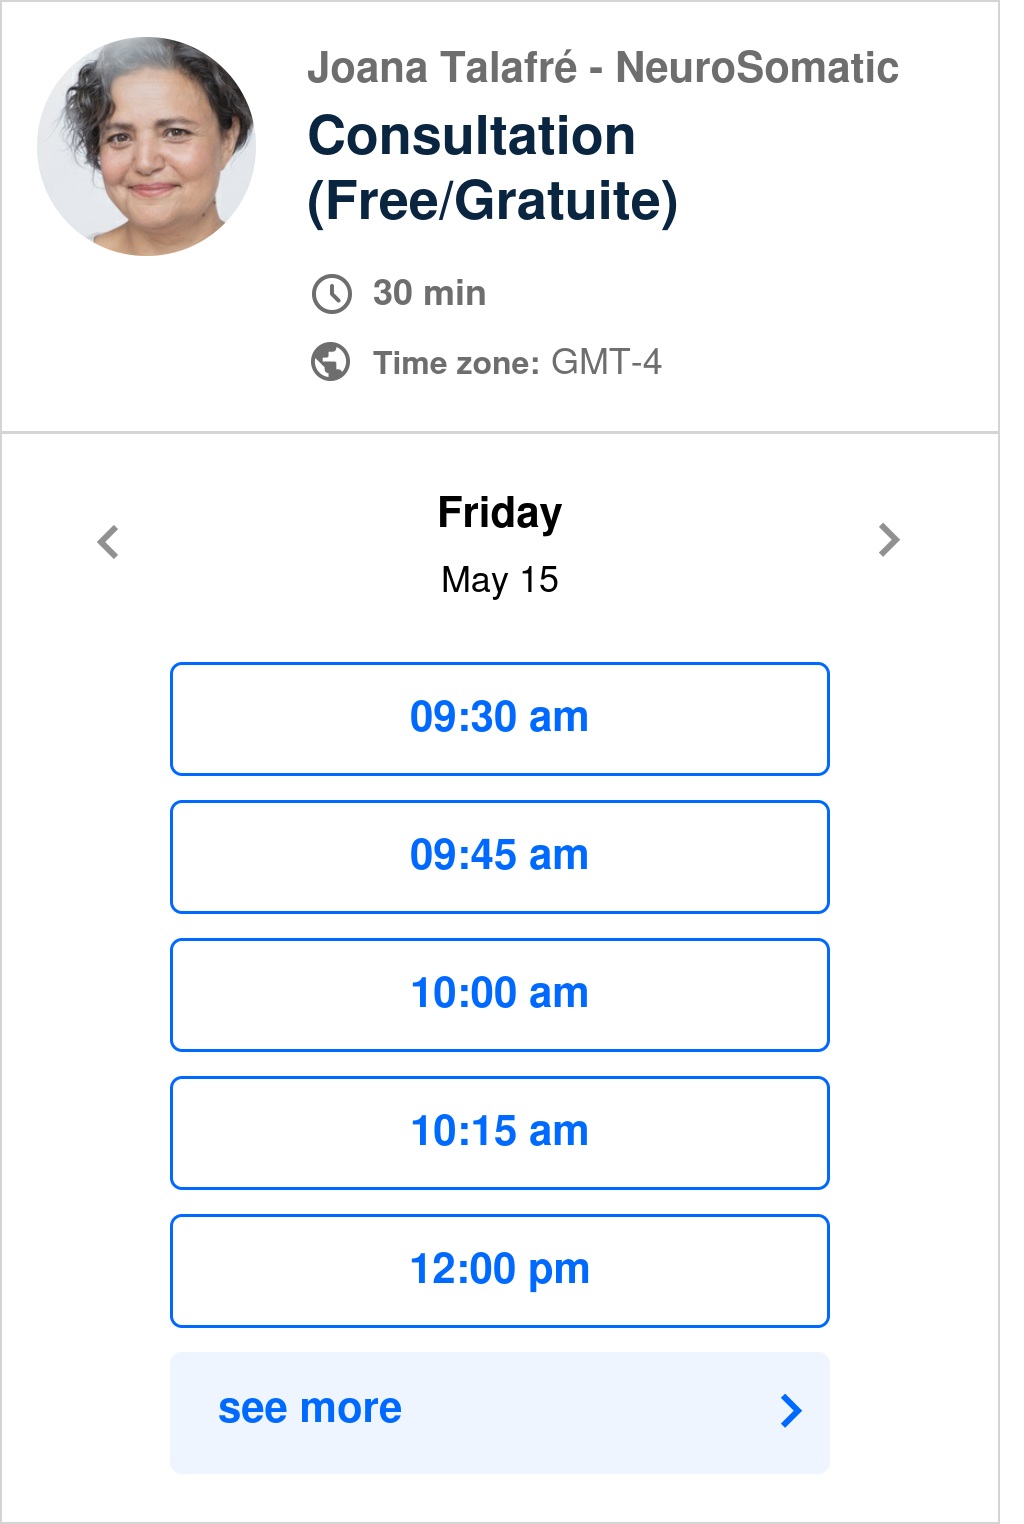Click the Joana Talafré name text
Image resolution: width=1024 pixels, height=1524 pixels.
point(442,68)
